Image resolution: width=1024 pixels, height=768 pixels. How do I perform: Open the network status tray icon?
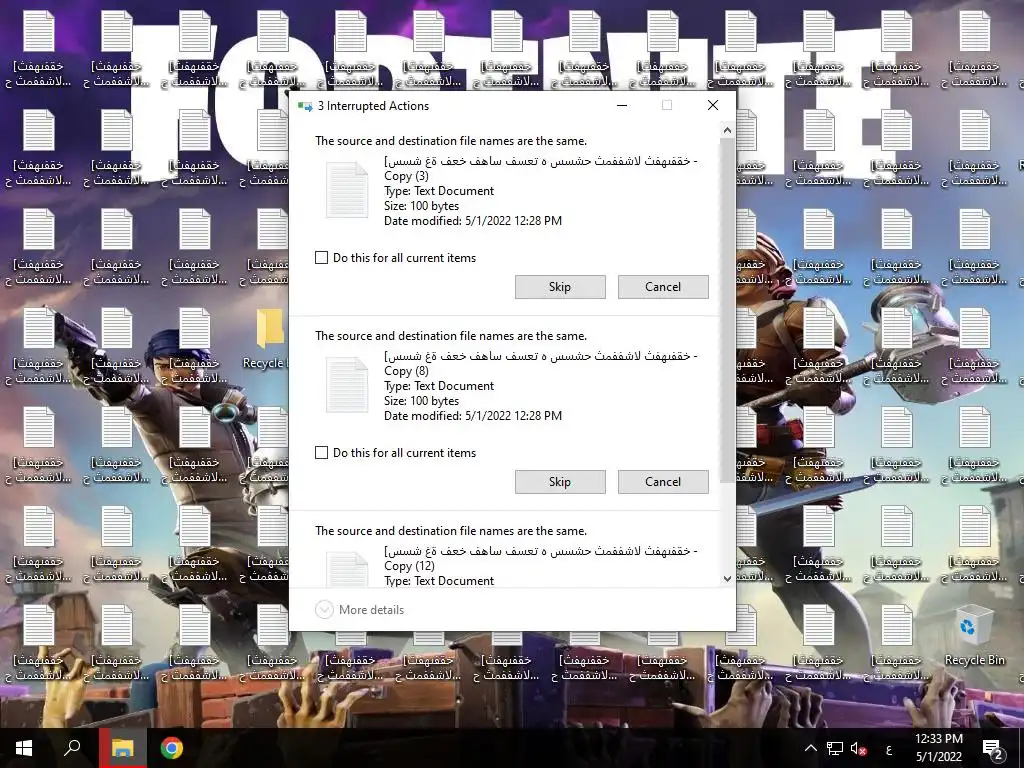pyautogui.click(x=835, y=748)
